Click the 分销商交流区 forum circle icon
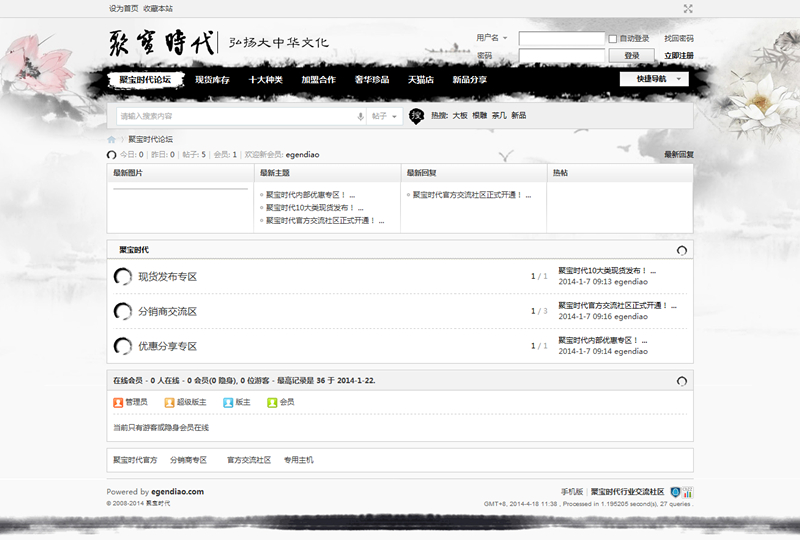Screen dimensions: 800x540 tap(123, 311)
